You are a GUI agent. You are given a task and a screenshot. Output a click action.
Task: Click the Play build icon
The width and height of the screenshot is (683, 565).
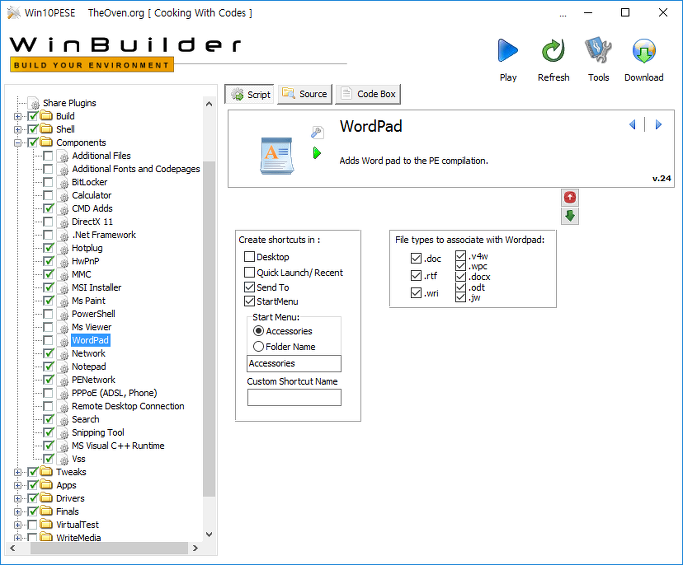[x=508, y=51]
